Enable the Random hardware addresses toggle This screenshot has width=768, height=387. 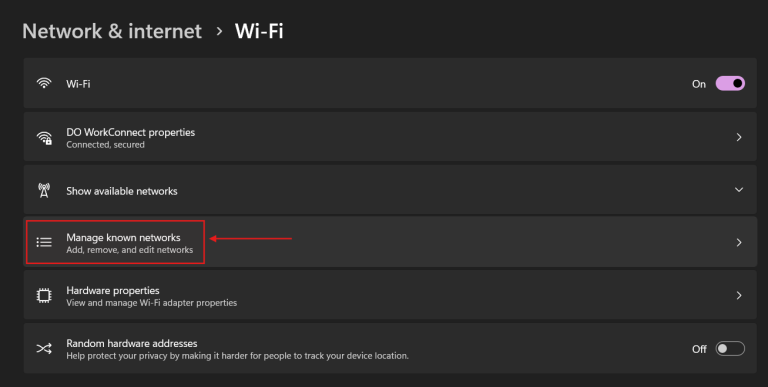tap(730, 349)
